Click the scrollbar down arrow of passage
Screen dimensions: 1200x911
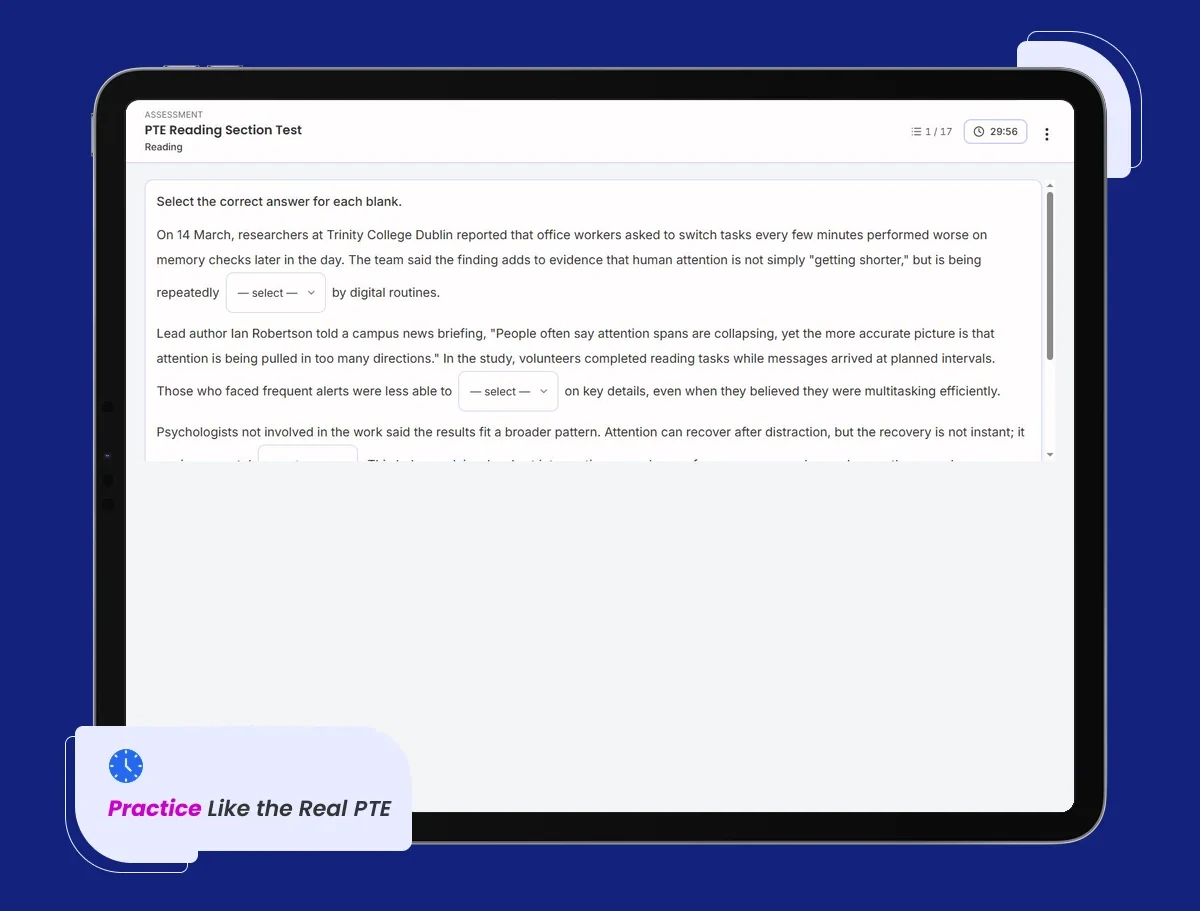(x=1049, y=455)
